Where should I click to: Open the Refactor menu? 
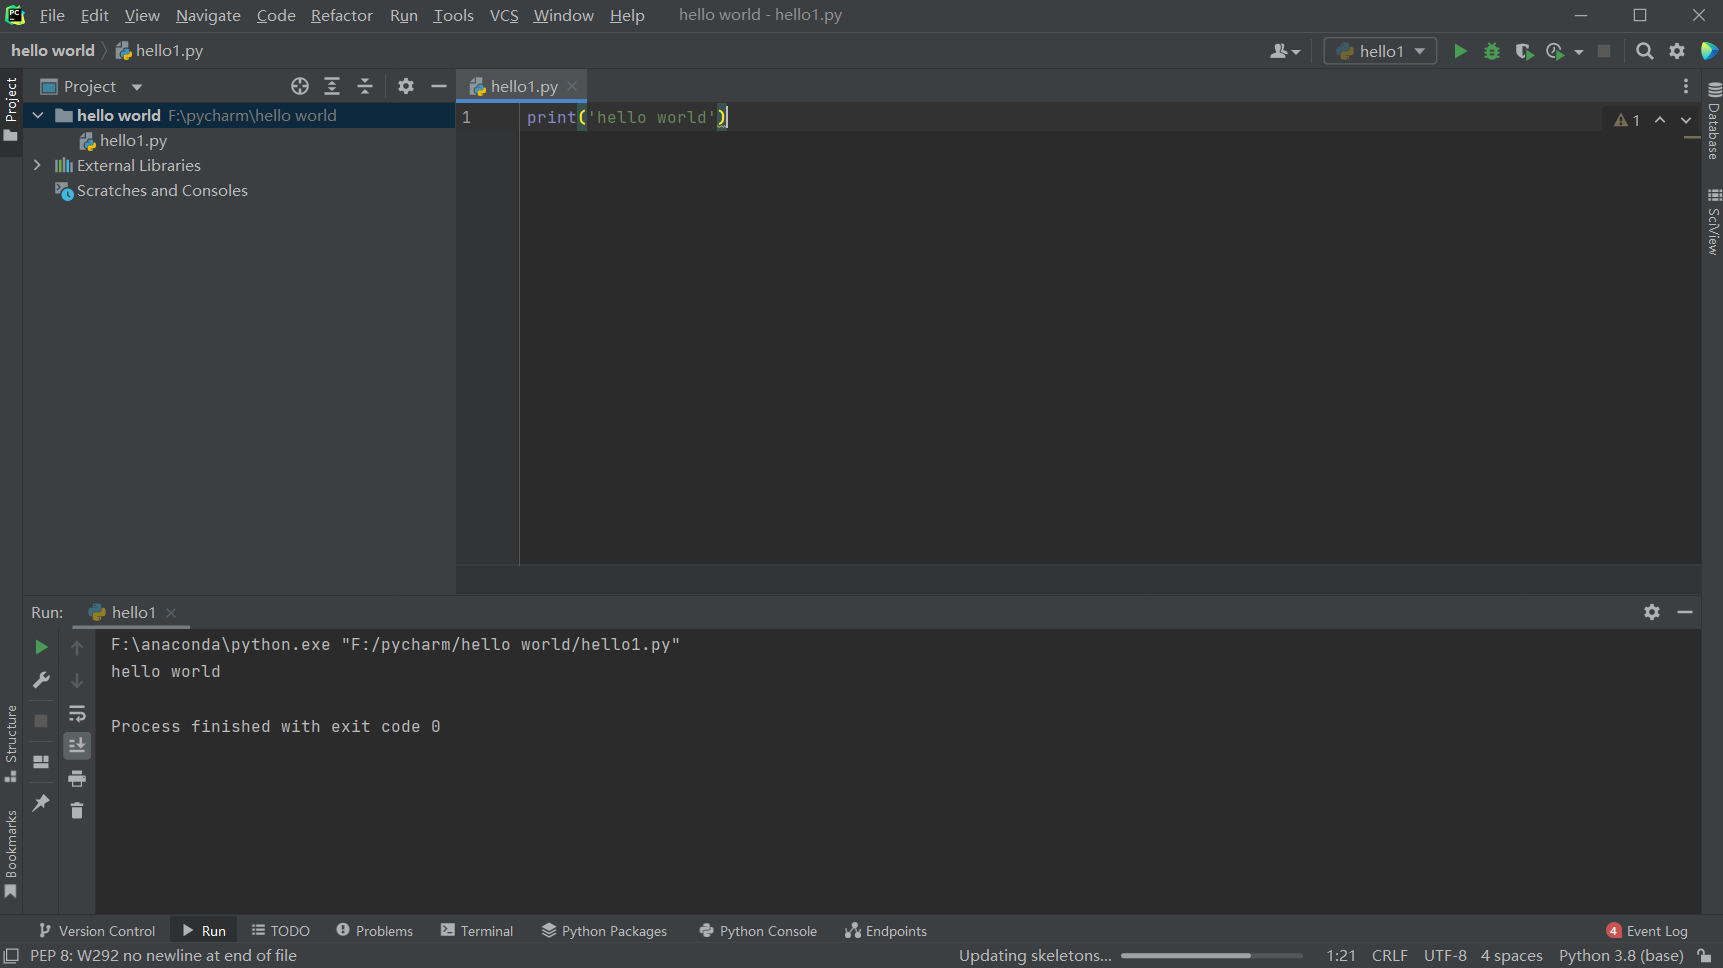coord(341,15)
